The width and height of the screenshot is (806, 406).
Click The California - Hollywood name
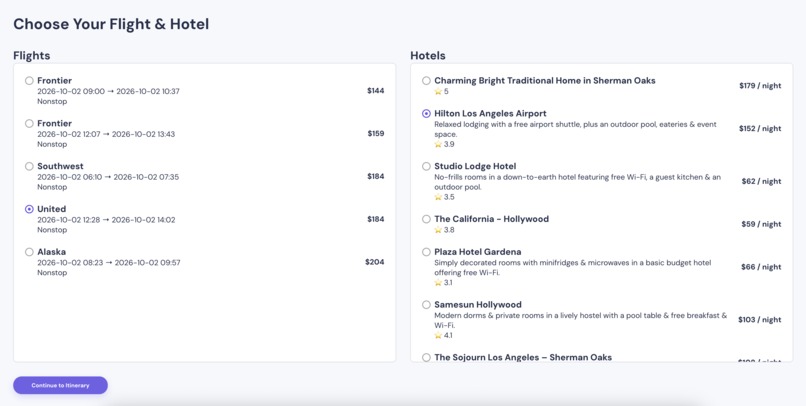pos(491,219)
